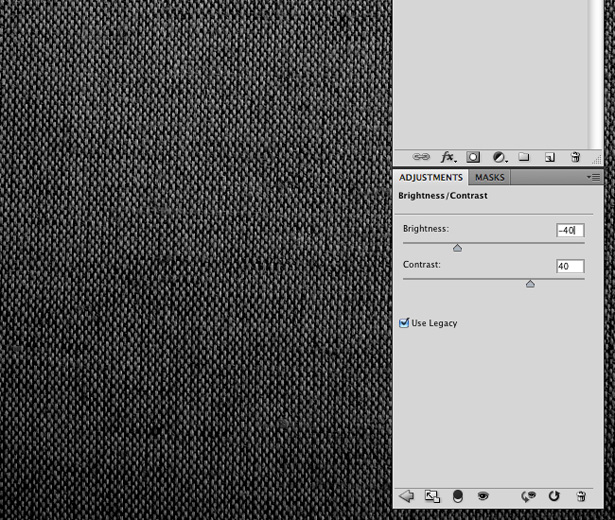
Task: Add a layer mask
Action: [473, 157]
